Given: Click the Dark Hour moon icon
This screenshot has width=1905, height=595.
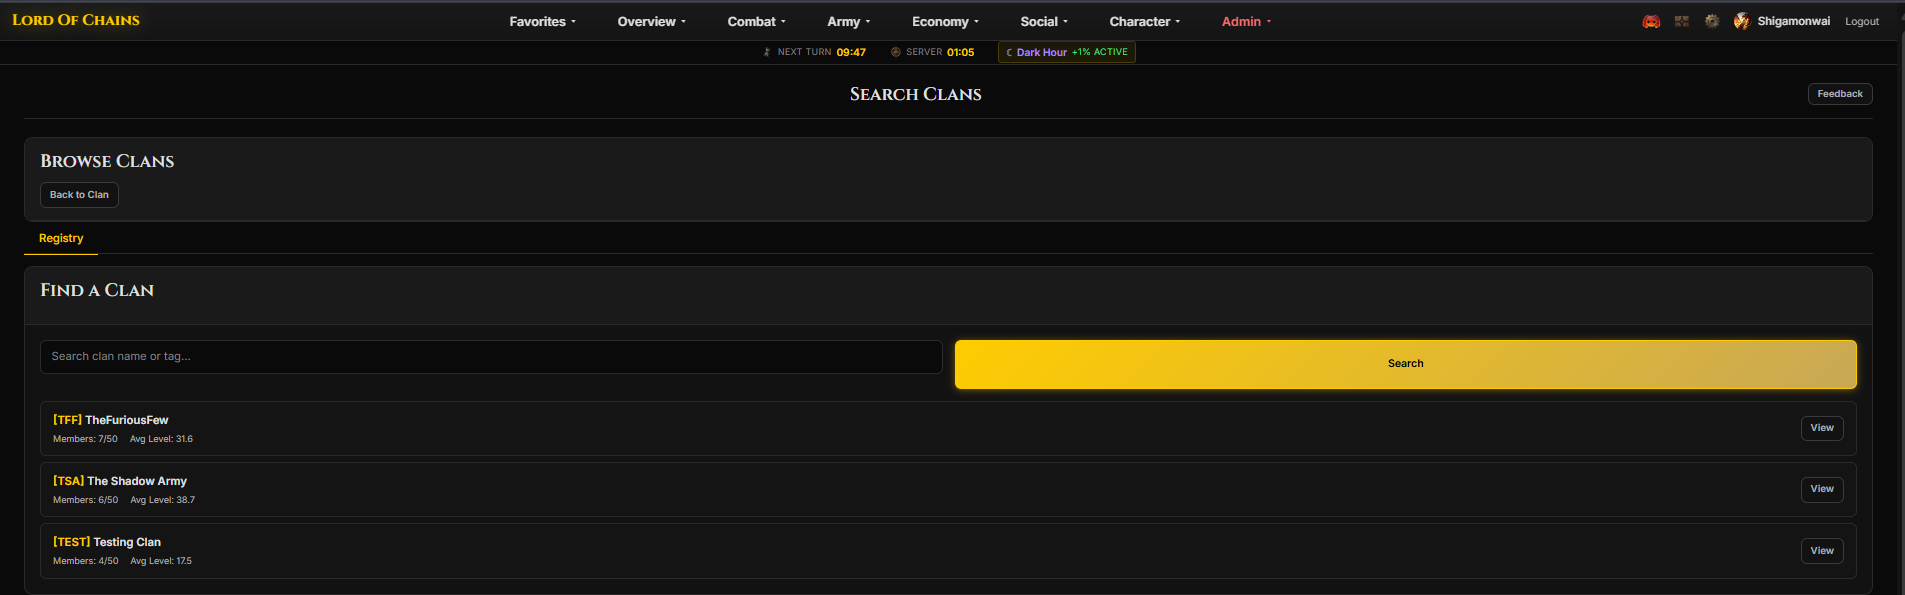Looking at the screenshot, I should point(1009,52).
